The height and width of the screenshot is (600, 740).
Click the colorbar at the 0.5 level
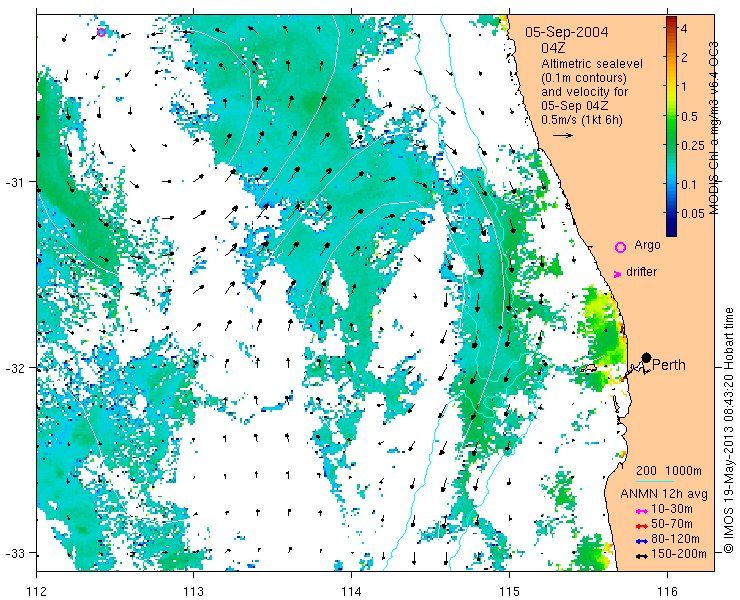[x=671, y=116]
